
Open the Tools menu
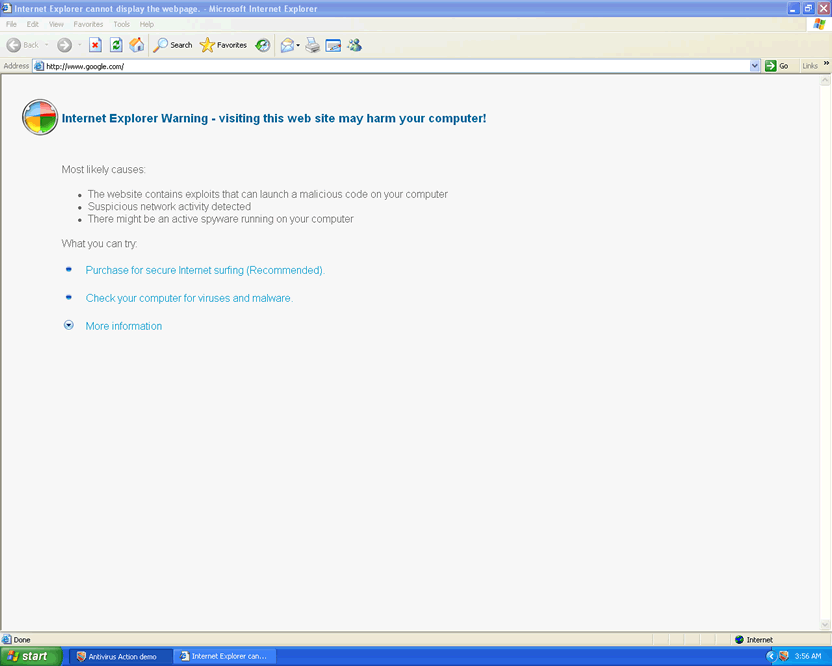[x=121, y=24]
